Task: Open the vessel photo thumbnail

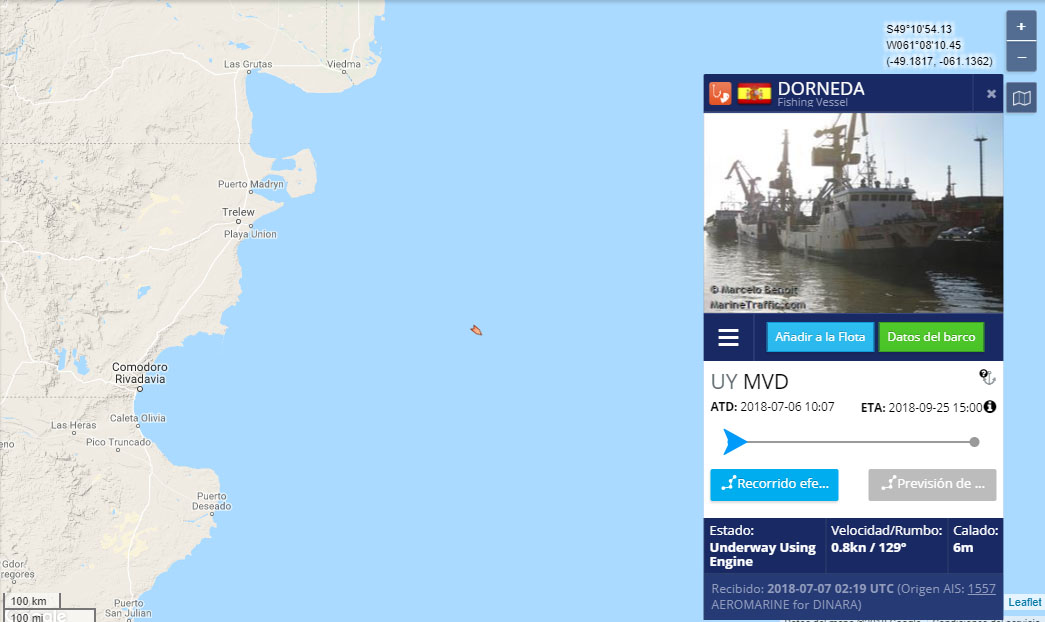Action: (x=853, y=213)
